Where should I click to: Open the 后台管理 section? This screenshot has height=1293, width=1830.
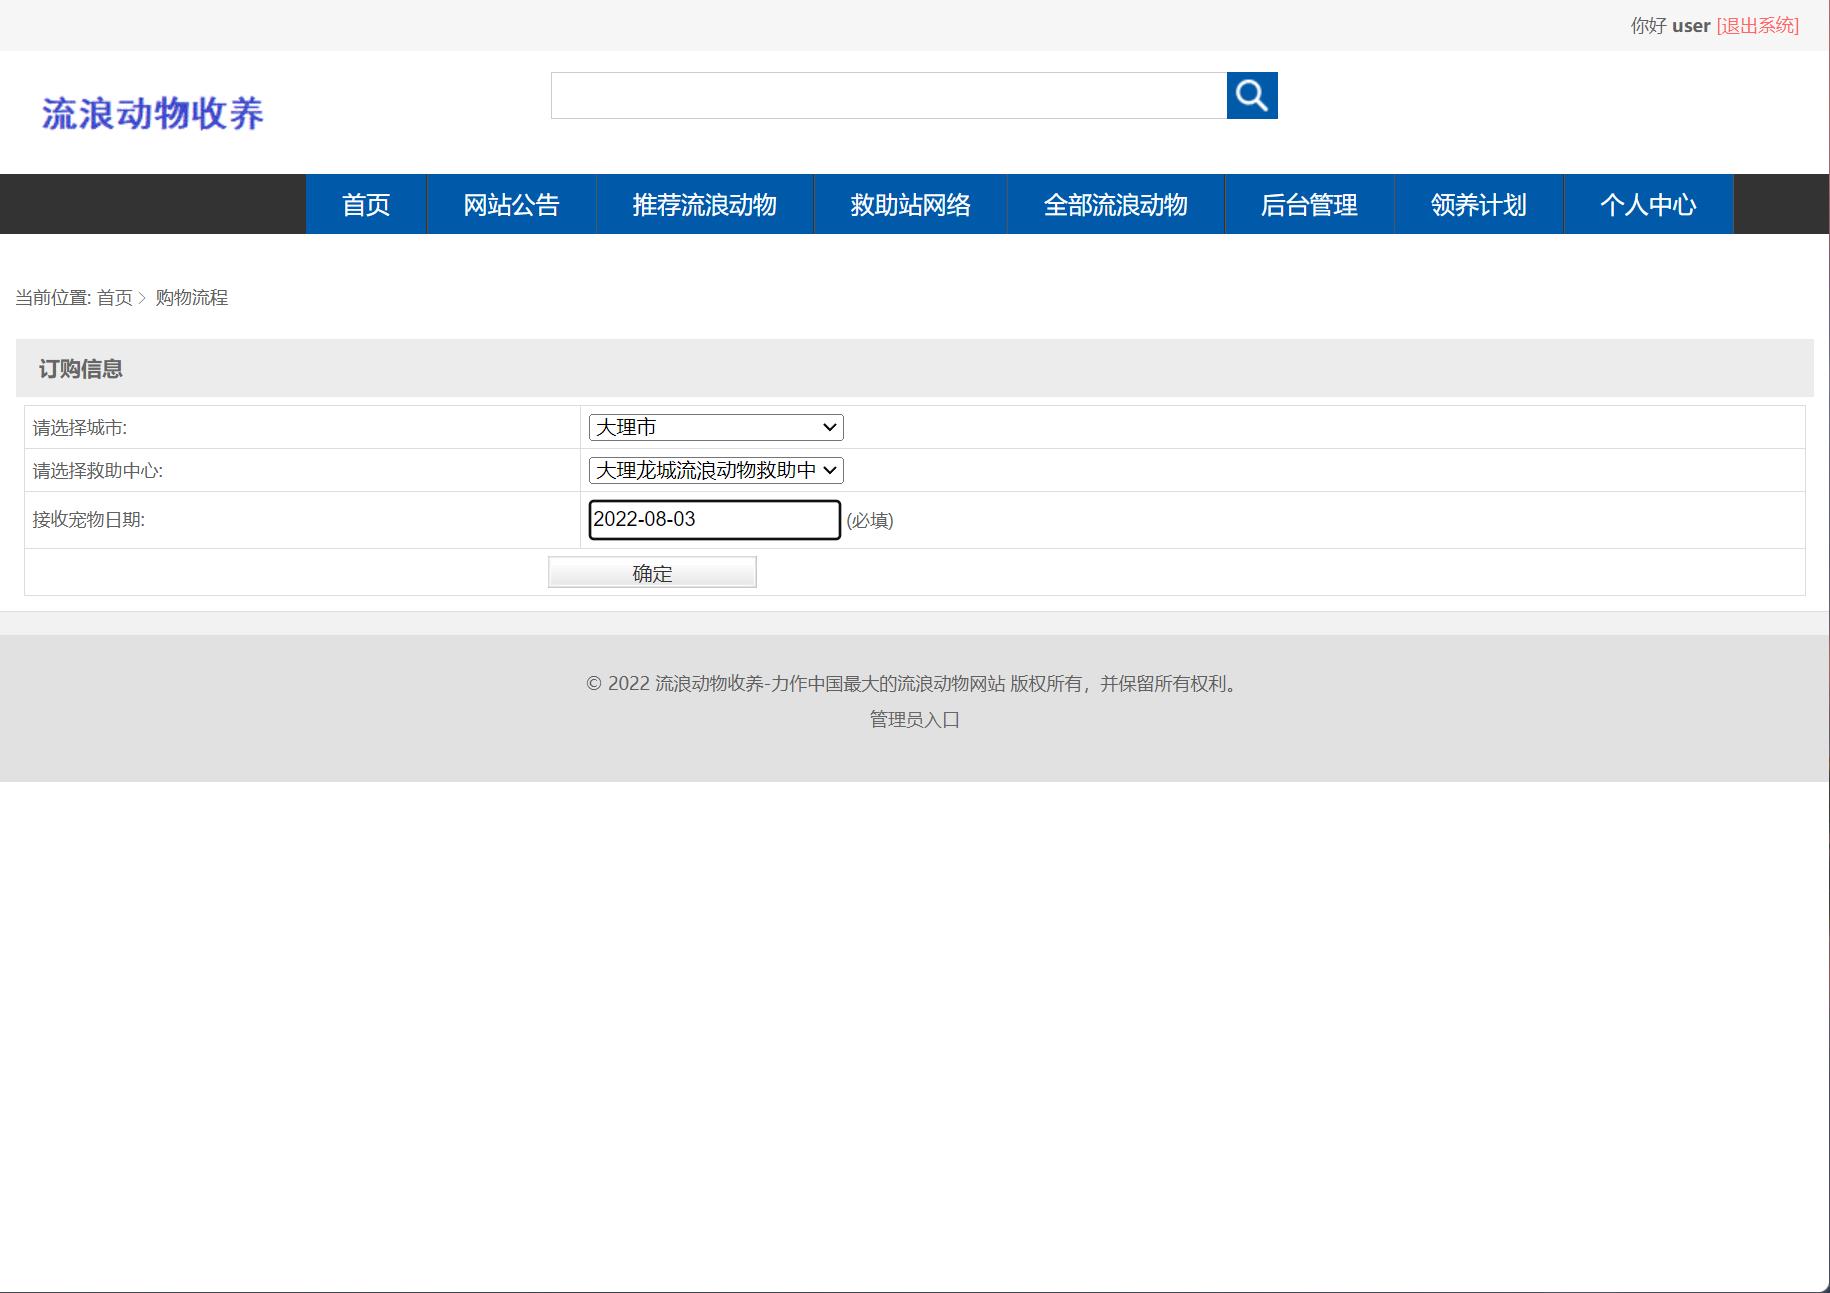click(x=1309, y=204)
